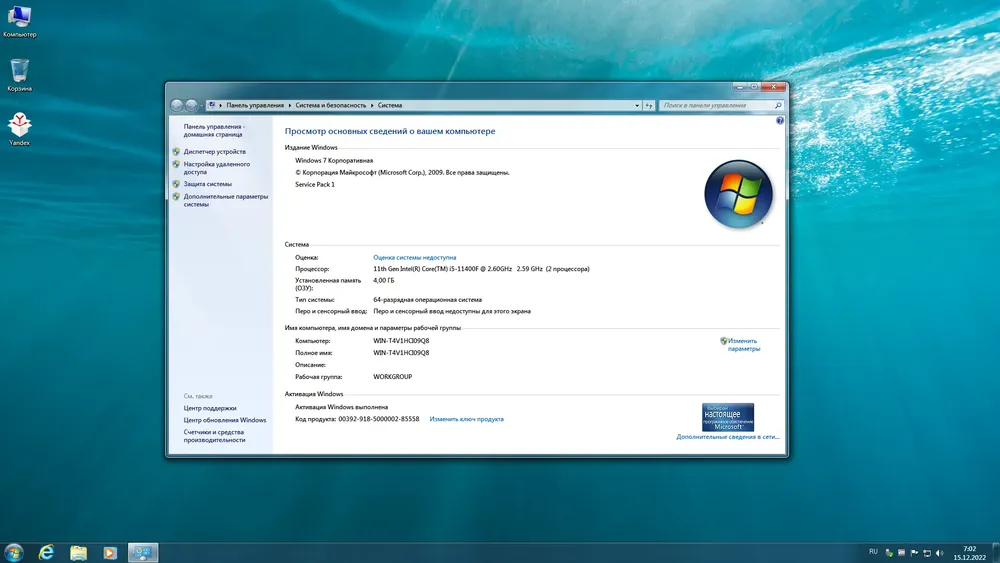Click product code 00392-918-5000002-85558
The image size is (1000, 563).
379,419
